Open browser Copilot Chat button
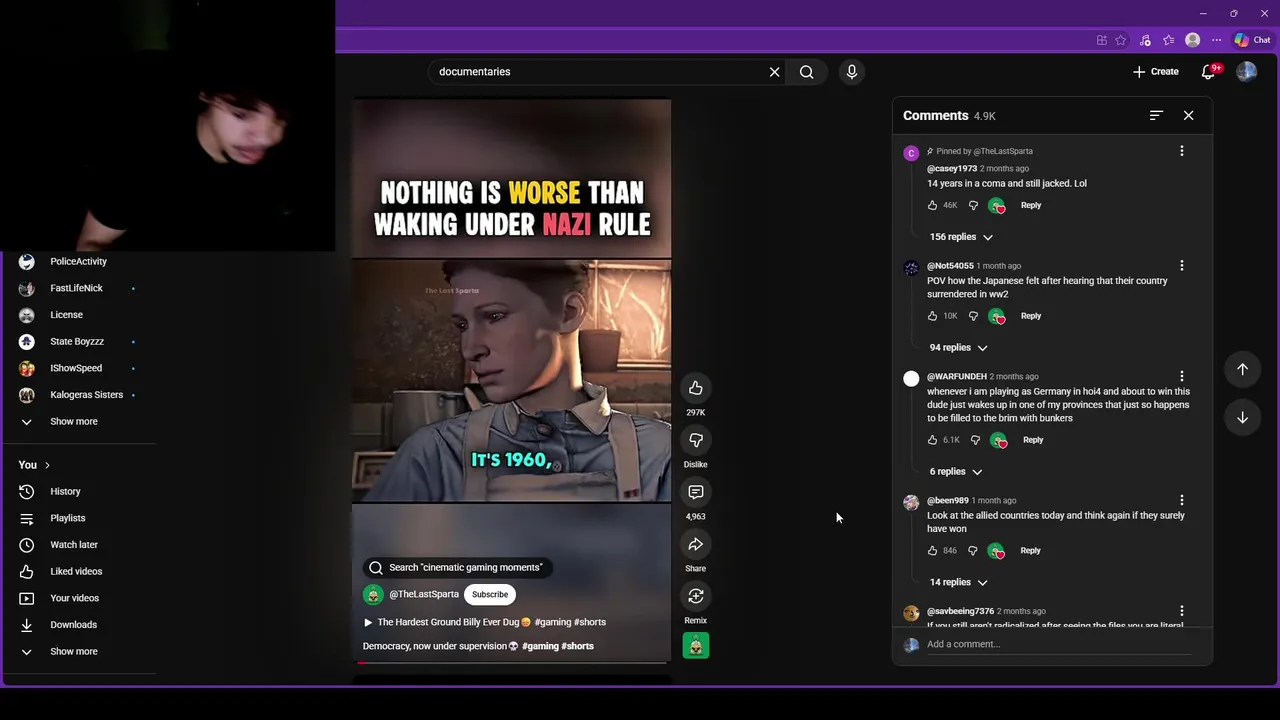This screenshot has width=1280, height=720. point(1253,40)
